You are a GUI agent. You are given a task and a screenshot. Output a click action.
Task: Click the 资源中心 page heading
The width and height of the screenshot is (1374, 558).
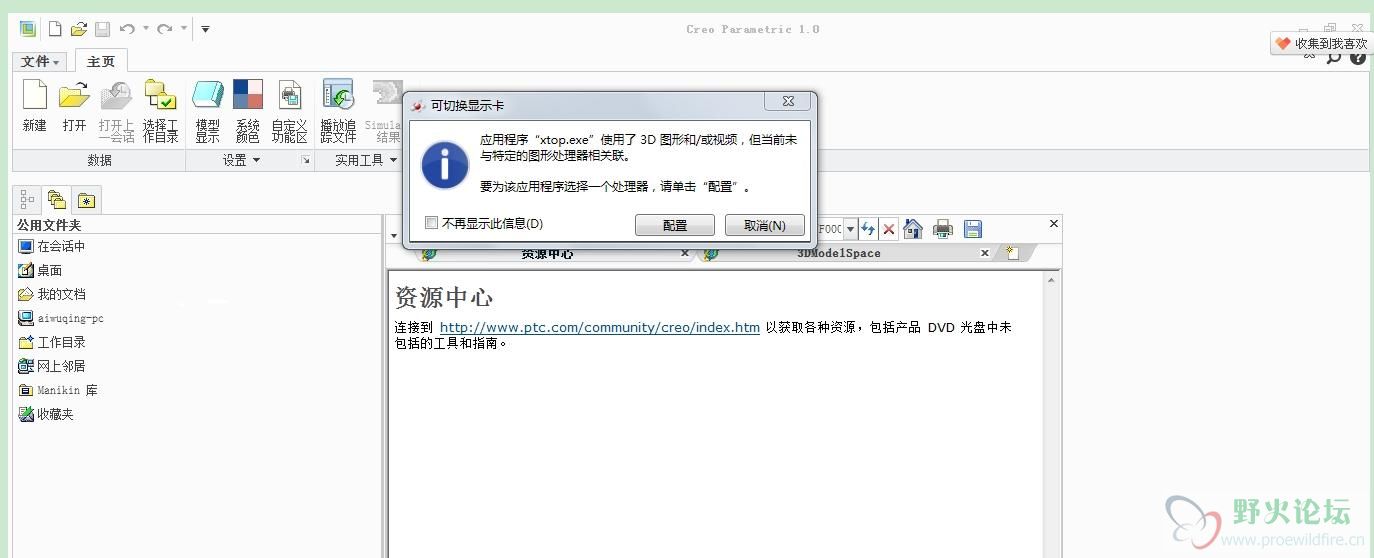point(444,297)
